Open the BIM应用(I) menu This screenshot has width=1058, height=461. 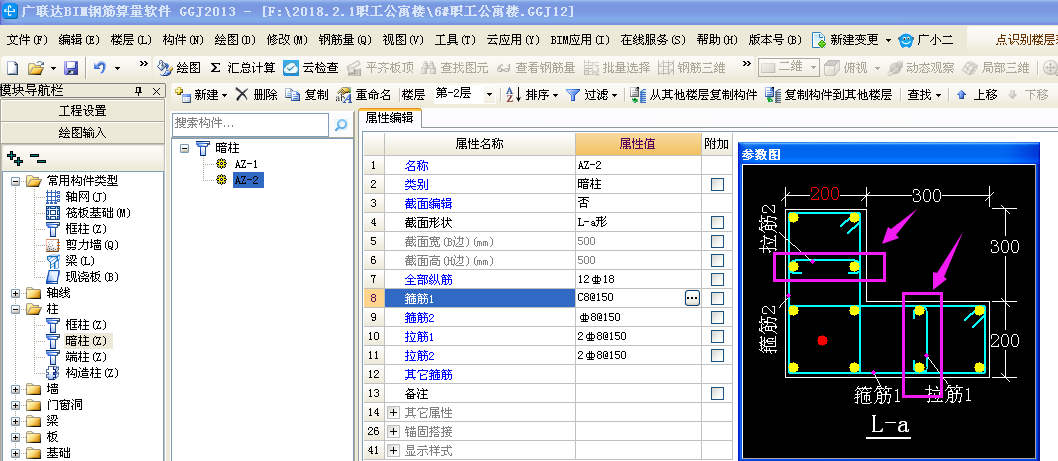point(580,40)
